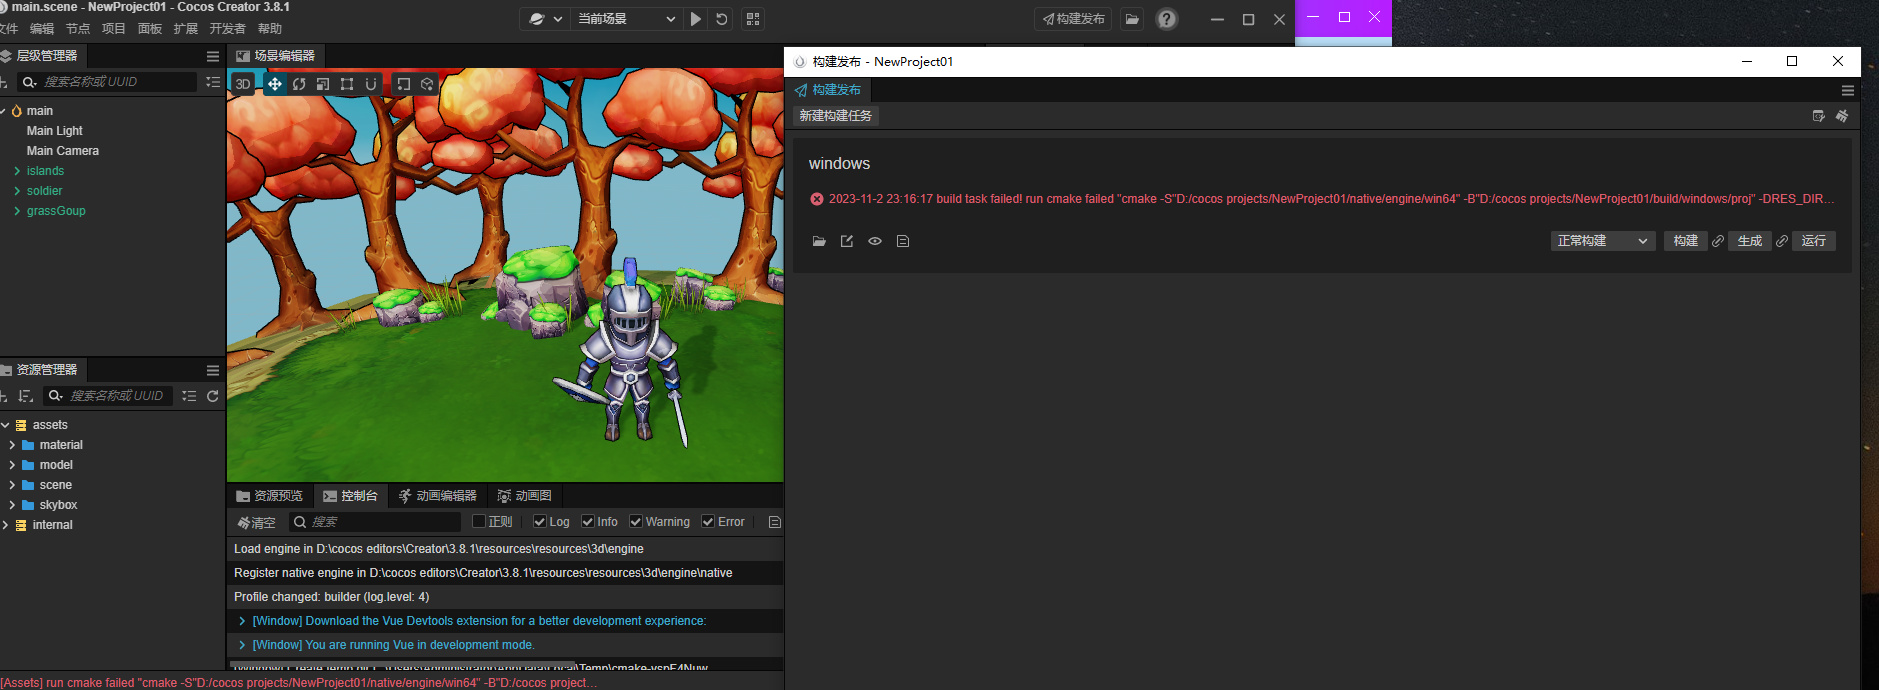Collapse the main scene node
The height and width of the screenshot is (690, 1879).
pyautogui.click(x=4, y=111)
